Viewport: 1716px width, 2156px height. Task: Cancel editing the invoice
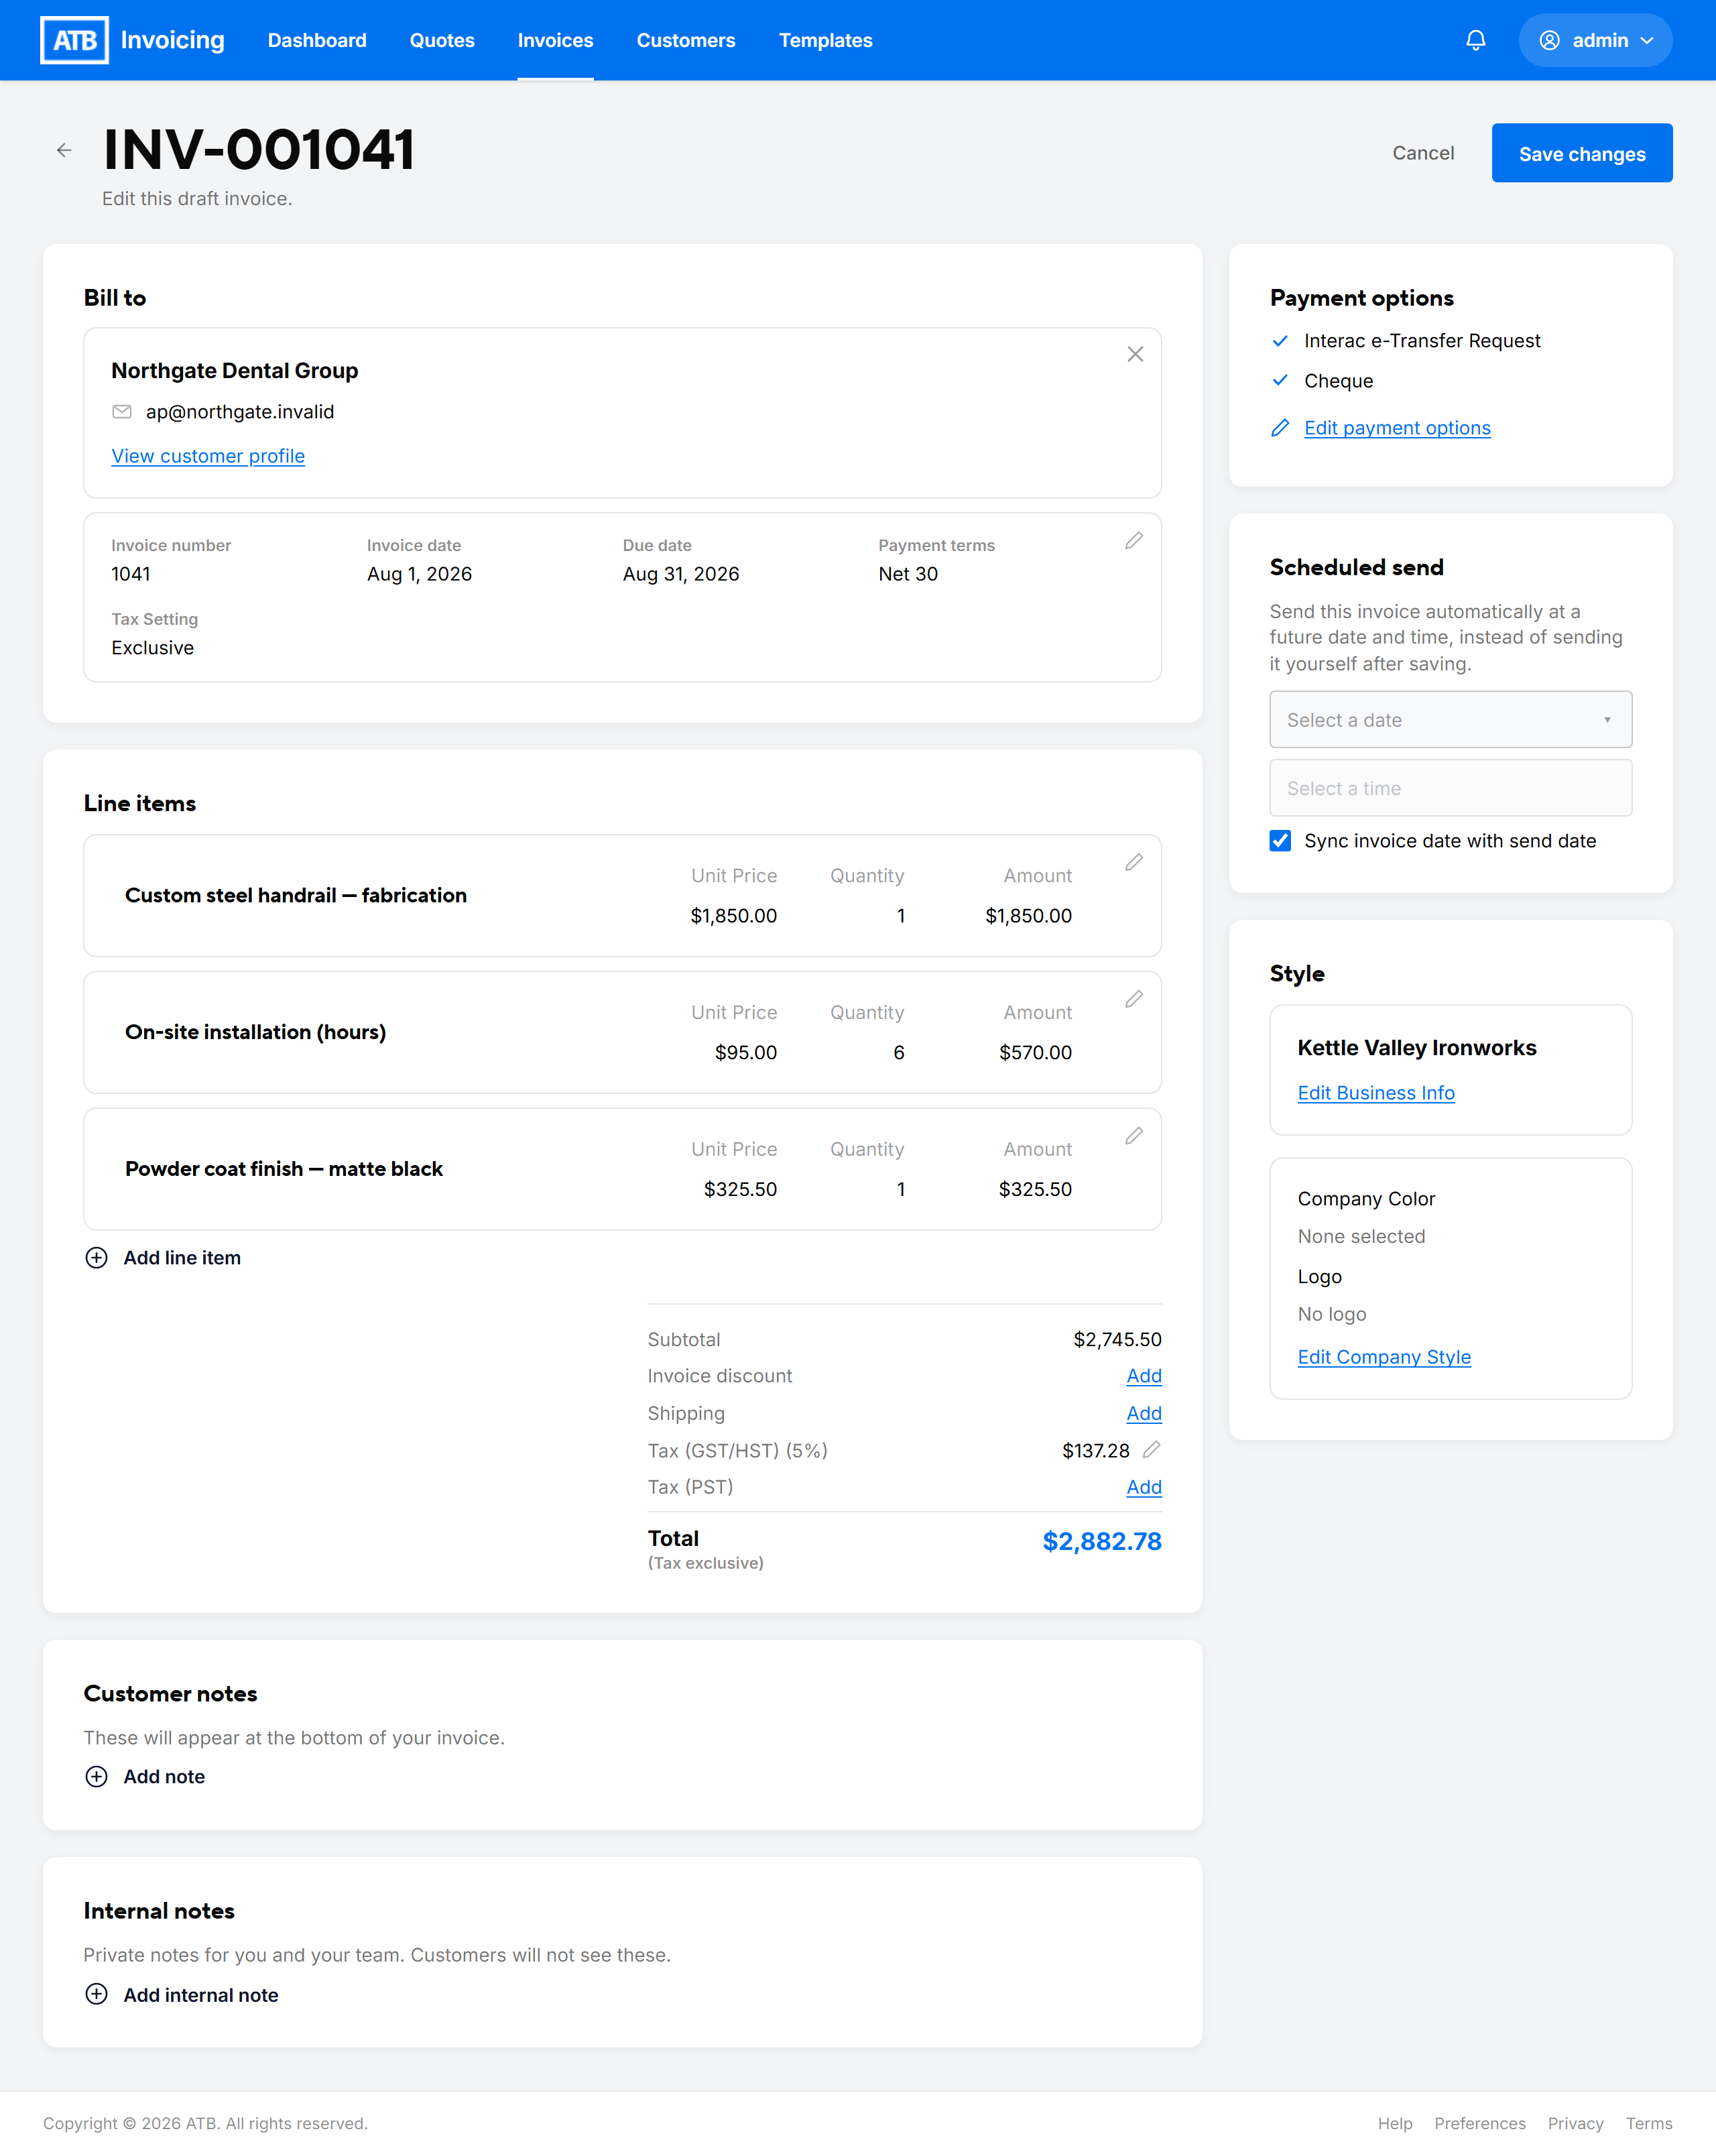(x=1423, y=153)
